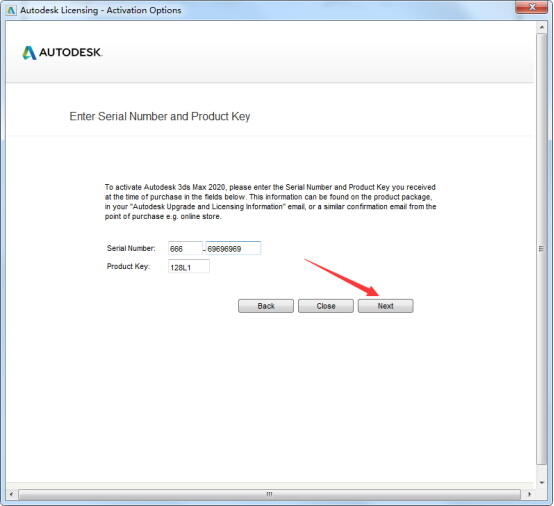Click the vertical scrollbar thumb
Viewport: 554px width, 506px height.
pos(541,249)
